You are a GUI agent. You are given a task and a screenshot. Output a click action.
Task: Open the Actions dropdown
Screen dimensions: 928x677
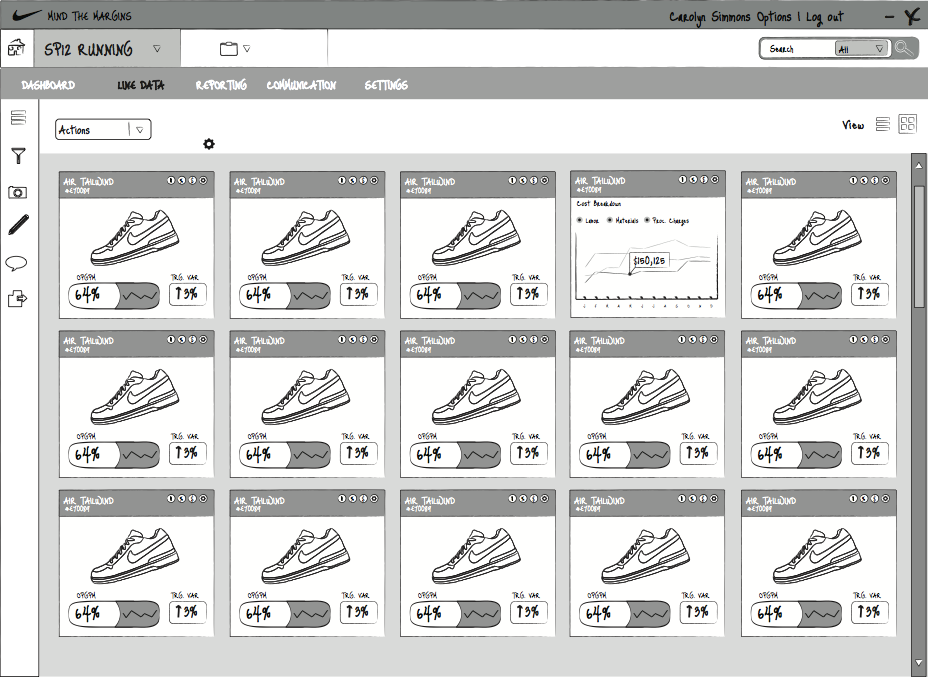click(x=102, y=129)
